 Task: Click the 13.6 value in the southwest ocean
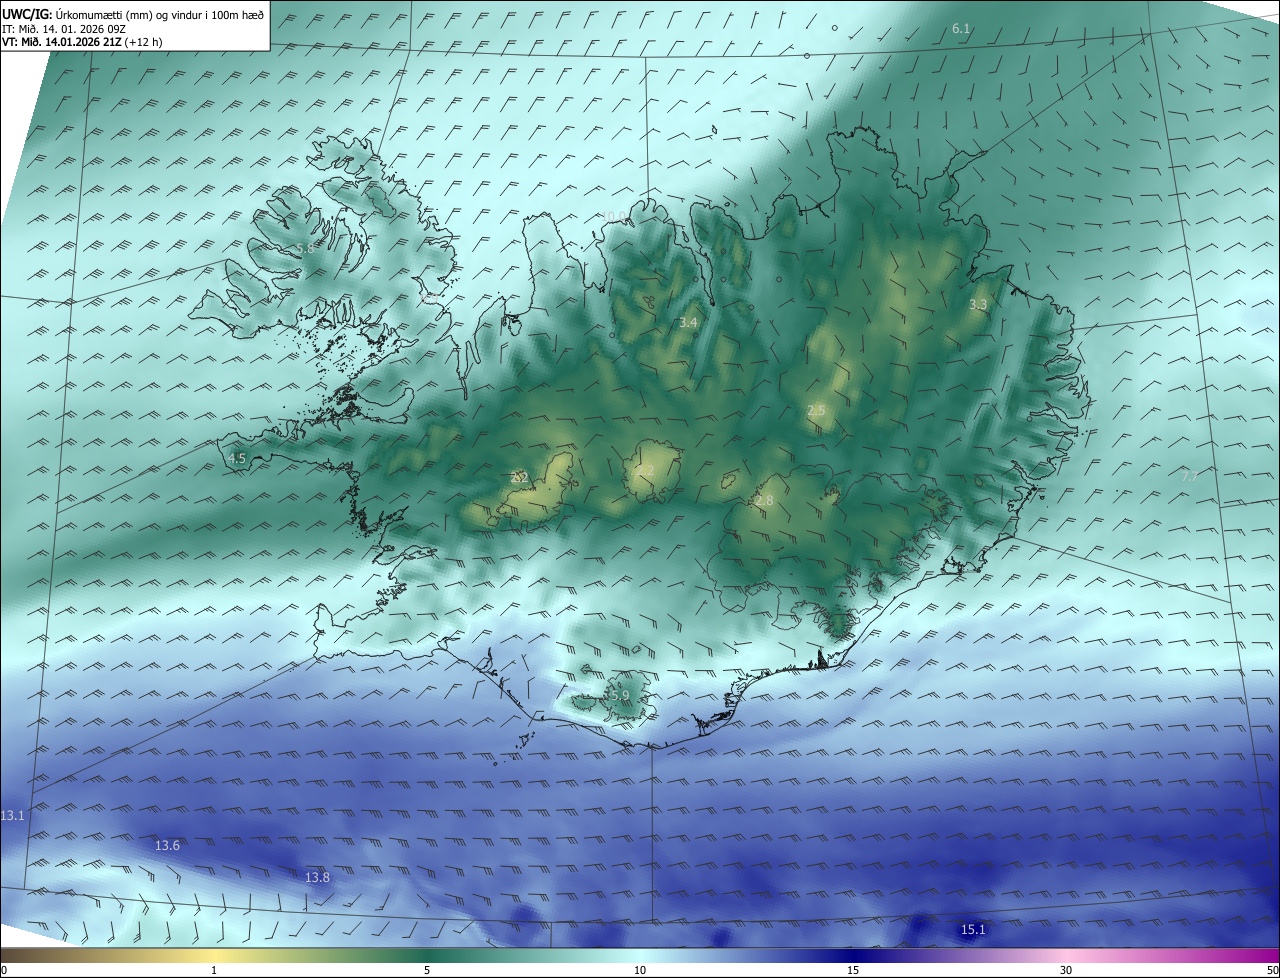point(167,846)
